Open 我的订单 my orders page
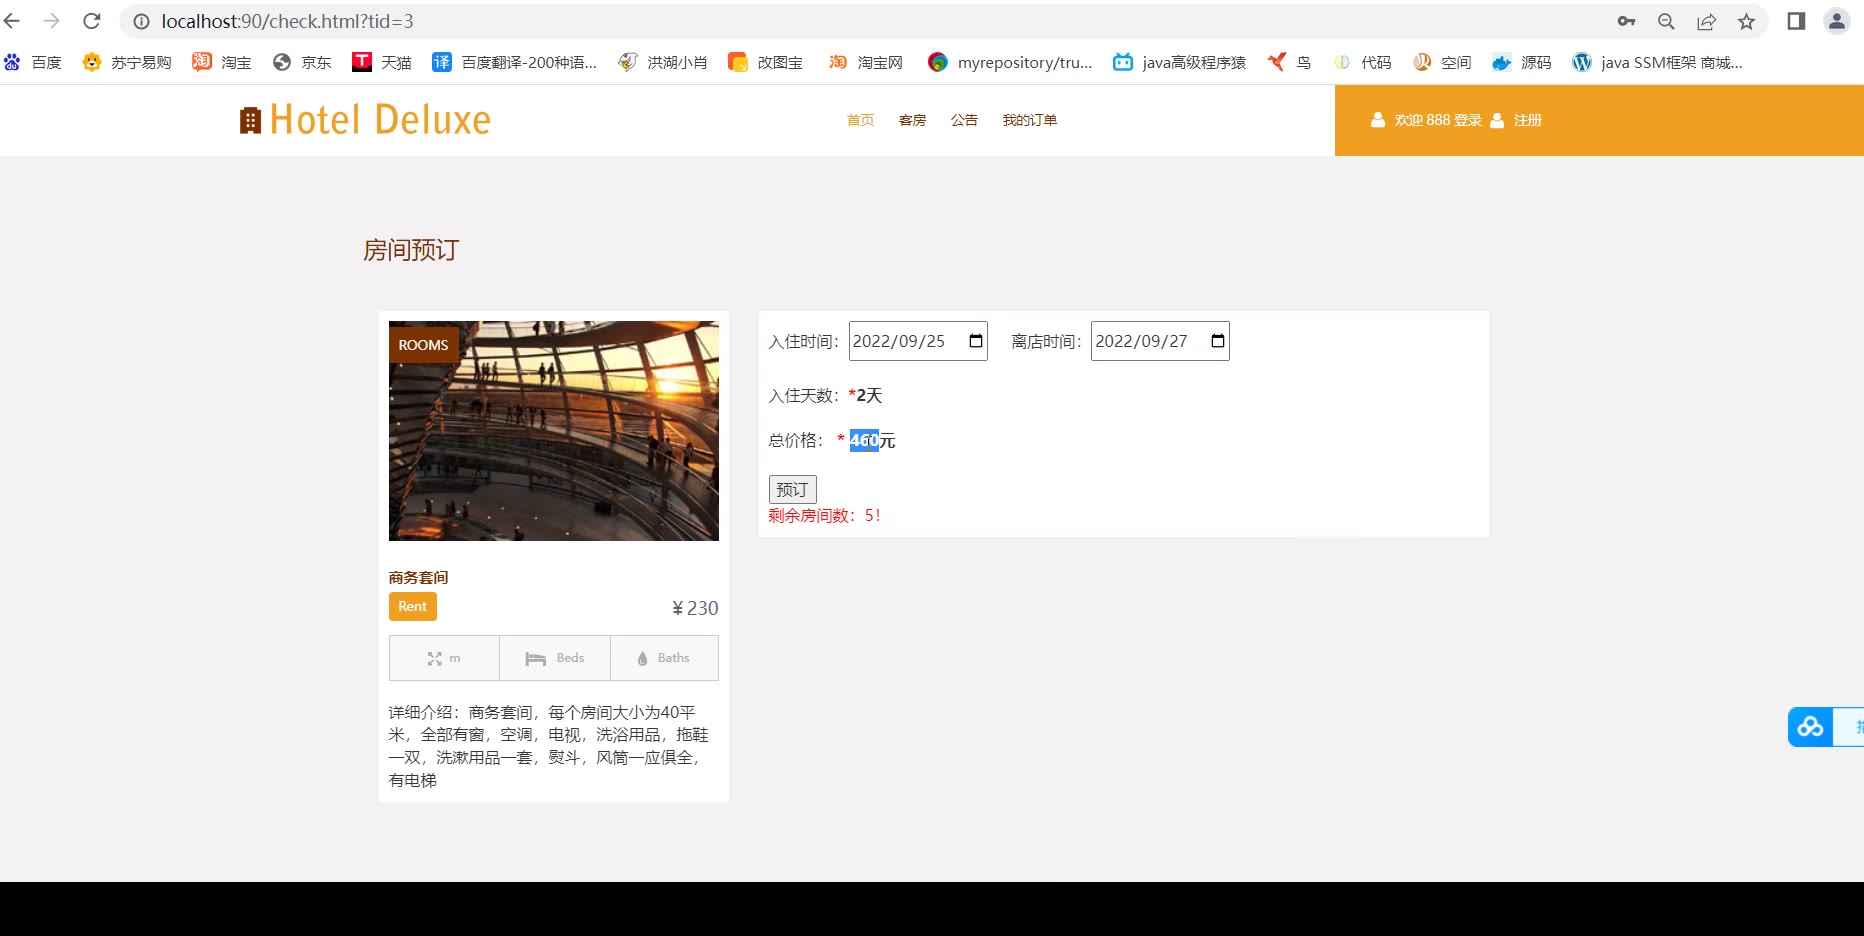Viewport: 1864px width, 936px height. click(1029, 120)
